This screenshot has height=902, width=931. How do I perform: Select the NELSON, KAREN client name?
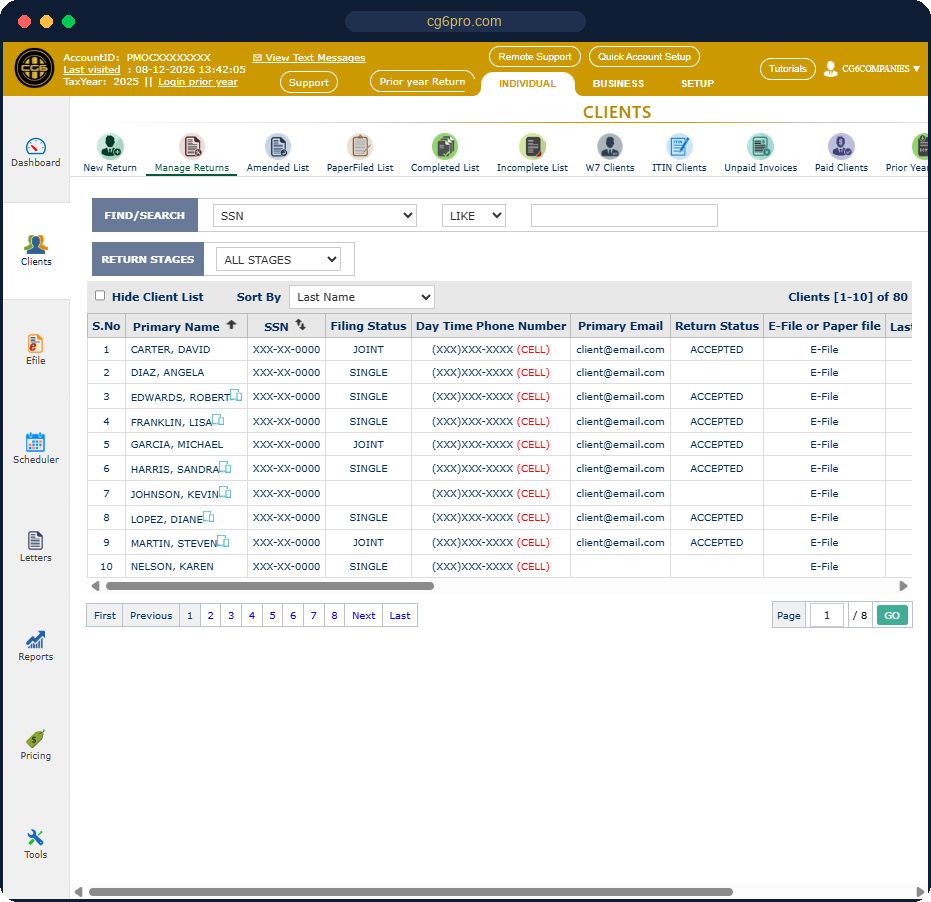click(172, 566)
